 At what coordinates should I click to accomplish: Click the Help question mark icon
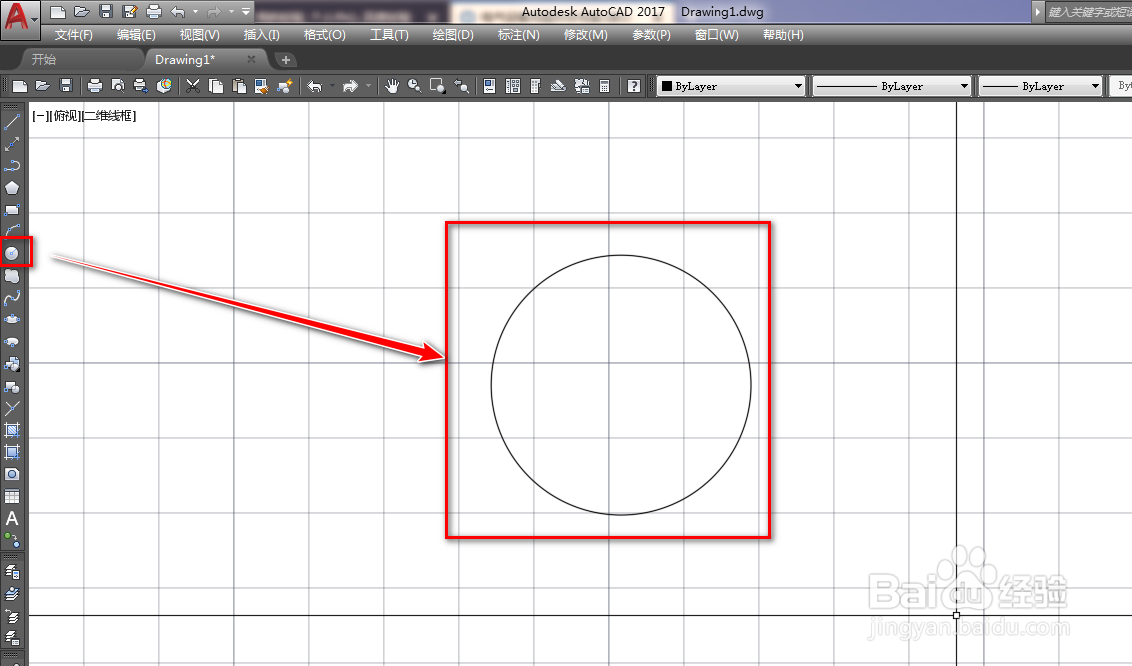point(634,86)
